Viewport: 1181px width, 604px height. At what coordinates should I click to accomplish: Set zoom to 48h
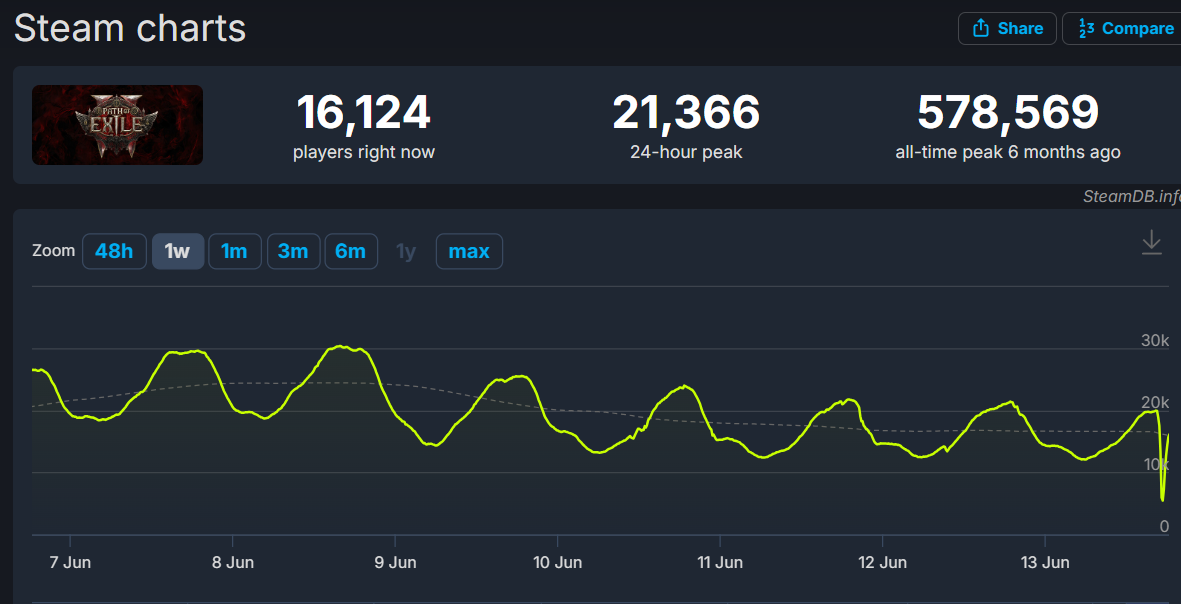114,251
